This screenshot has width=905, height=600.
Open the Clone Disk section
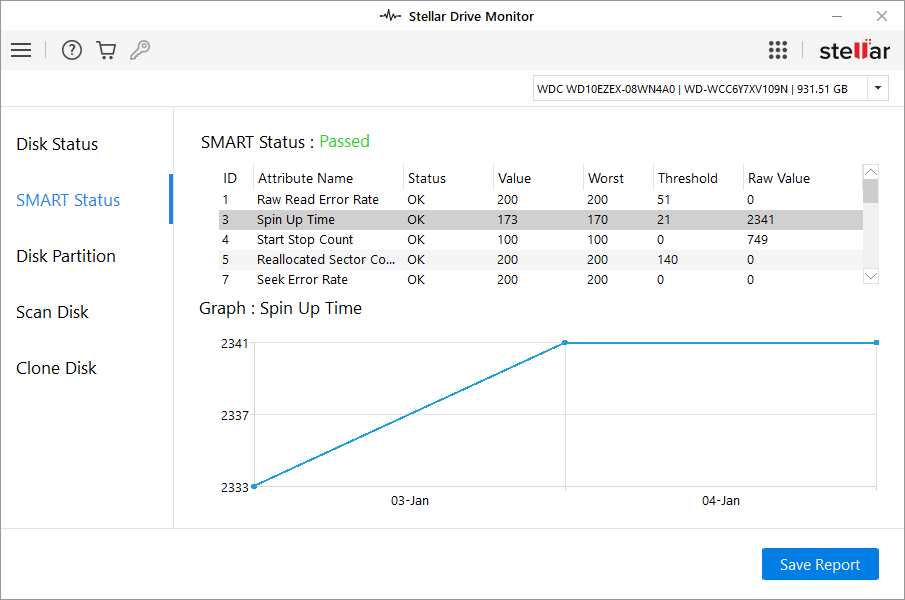pyautogui.click(x=57, y=368)
